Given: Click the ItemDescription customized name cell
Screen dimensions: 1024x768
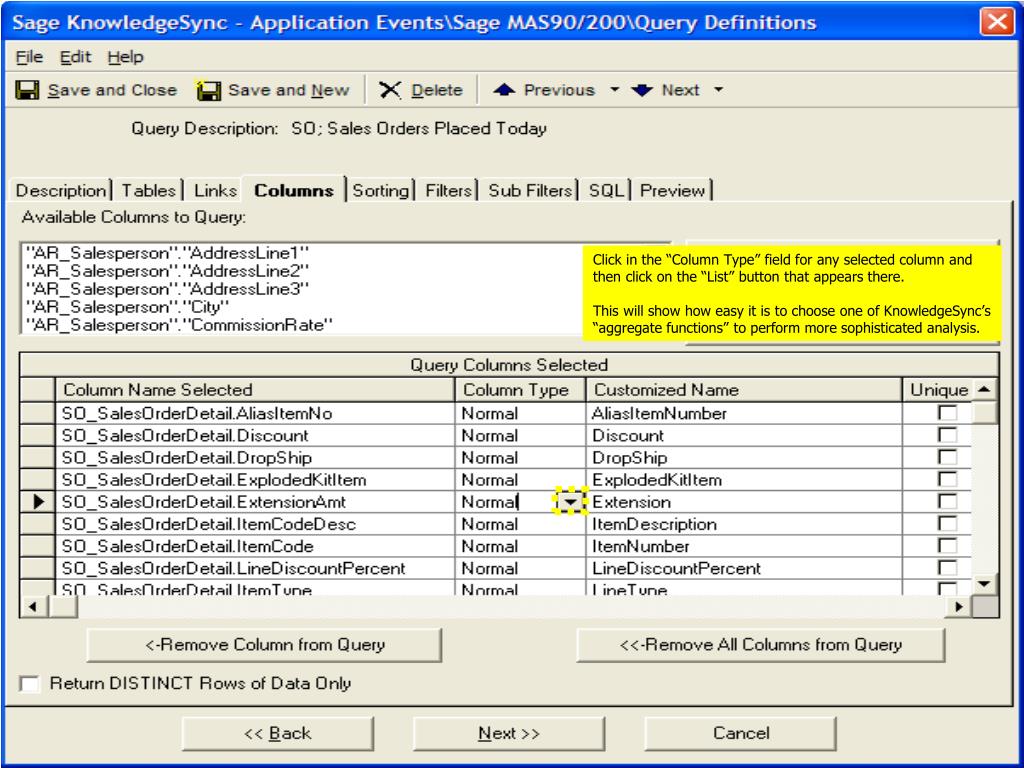Looking at the screenshot, I should tap(744, 524).
